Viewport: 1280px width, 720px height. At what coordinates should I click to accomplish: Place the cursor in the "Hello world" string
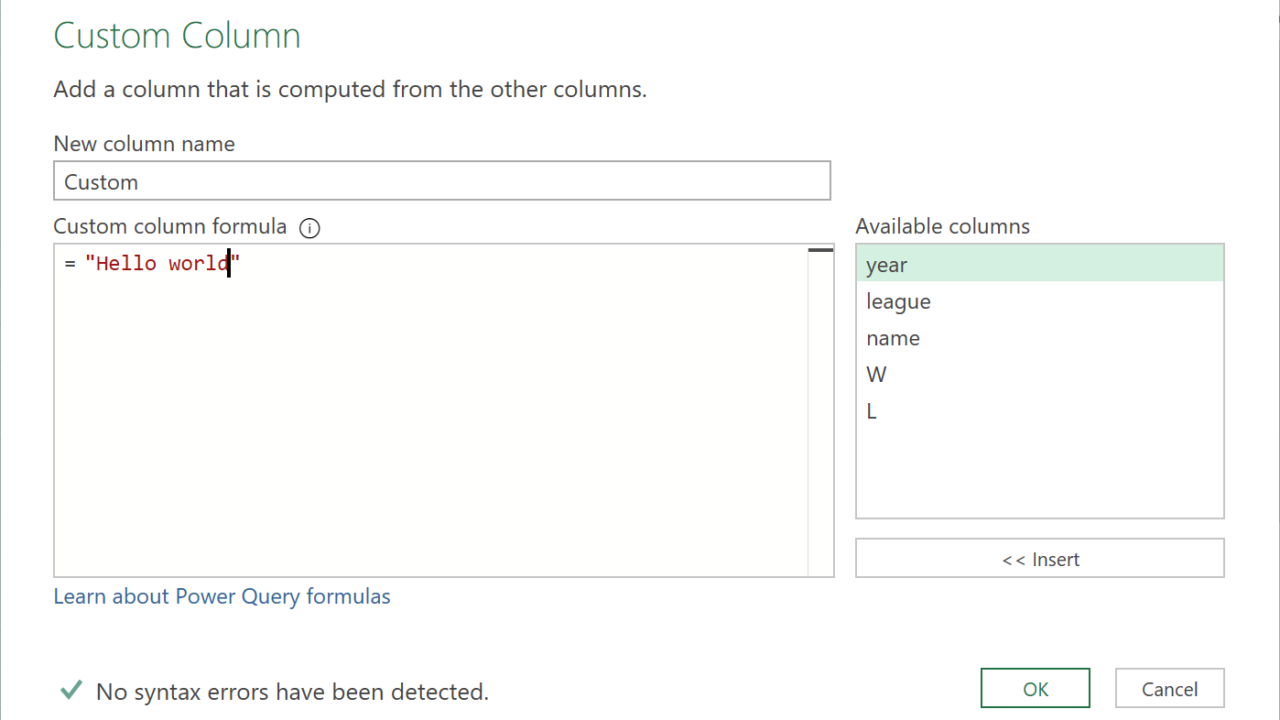(162, 264)
